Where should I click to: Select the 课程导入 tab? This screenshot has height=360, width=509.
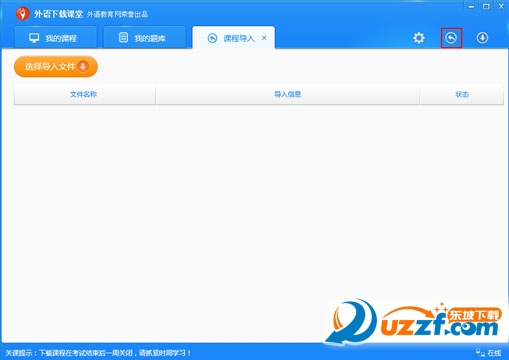tap(234, 38)
